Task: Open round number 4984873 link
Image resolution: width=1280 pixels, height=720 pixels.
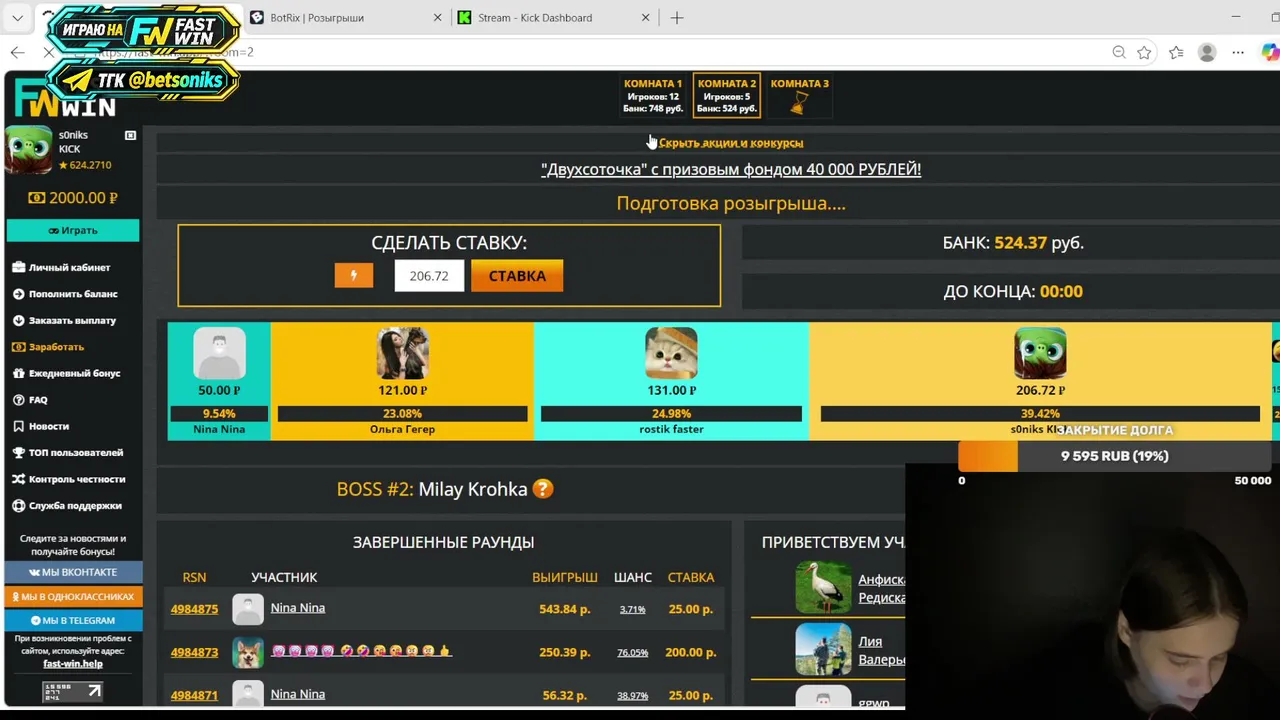Action: 194,652
